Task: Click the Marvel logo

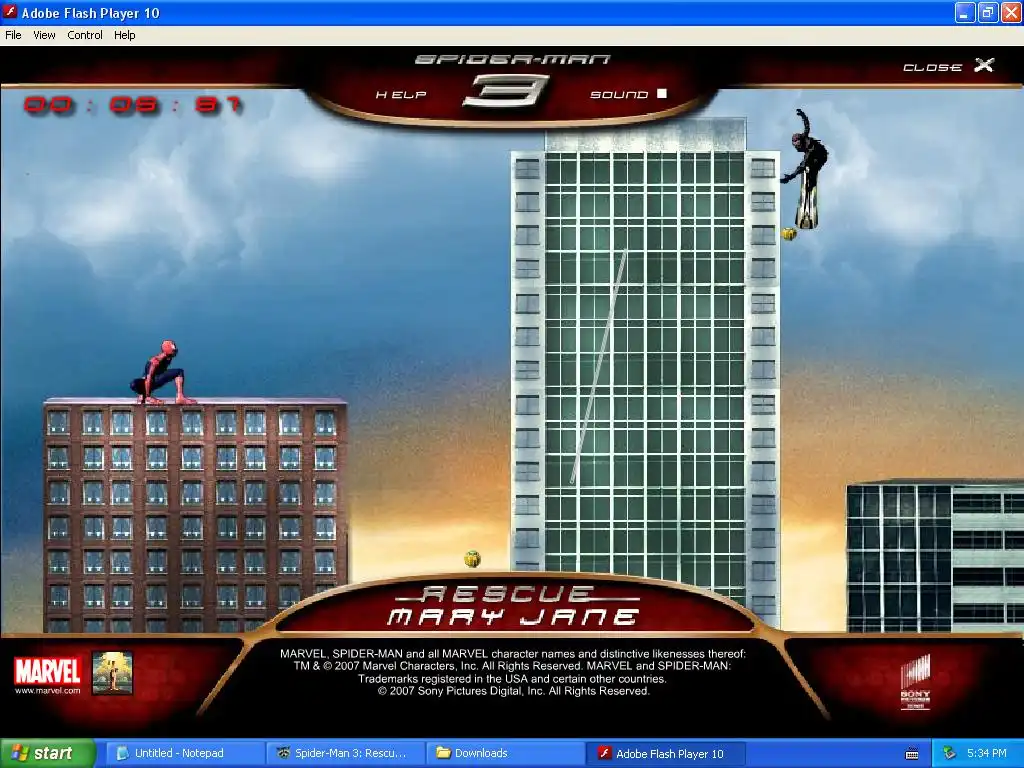Action: pos(47,671)
